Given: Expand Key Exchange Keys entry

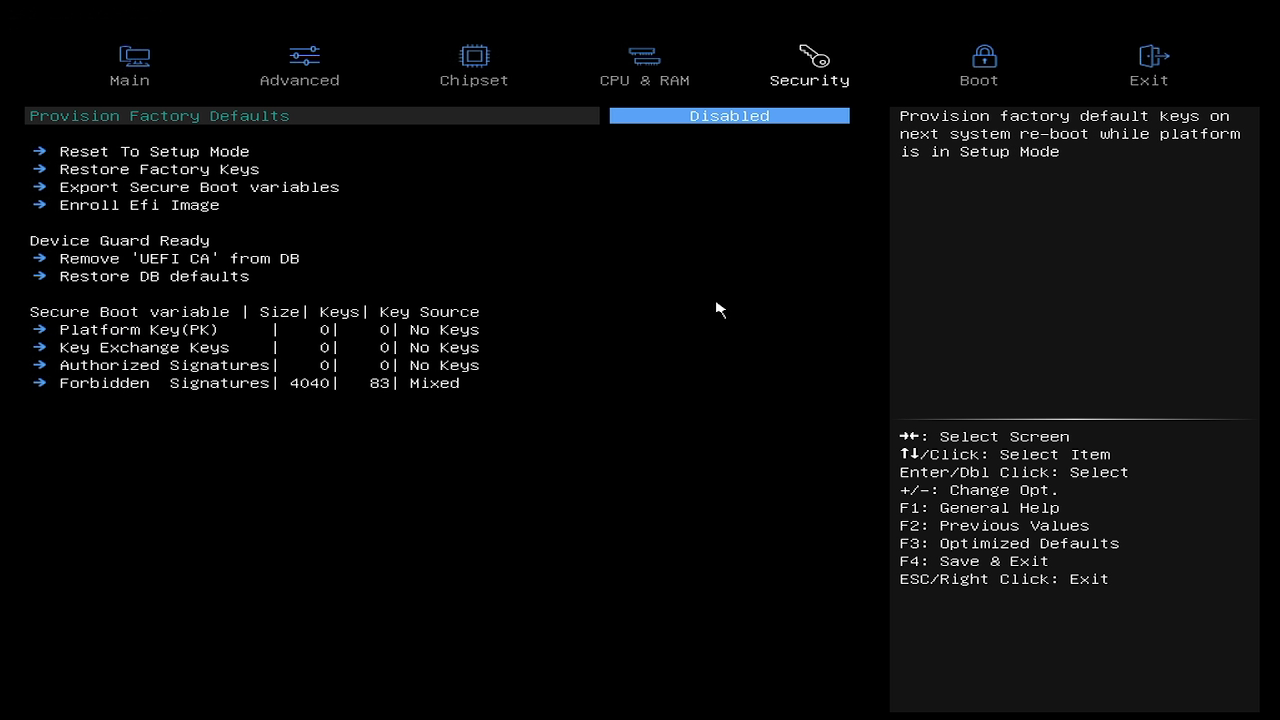Looking at the screenshot, I should [x=144, y=348].
